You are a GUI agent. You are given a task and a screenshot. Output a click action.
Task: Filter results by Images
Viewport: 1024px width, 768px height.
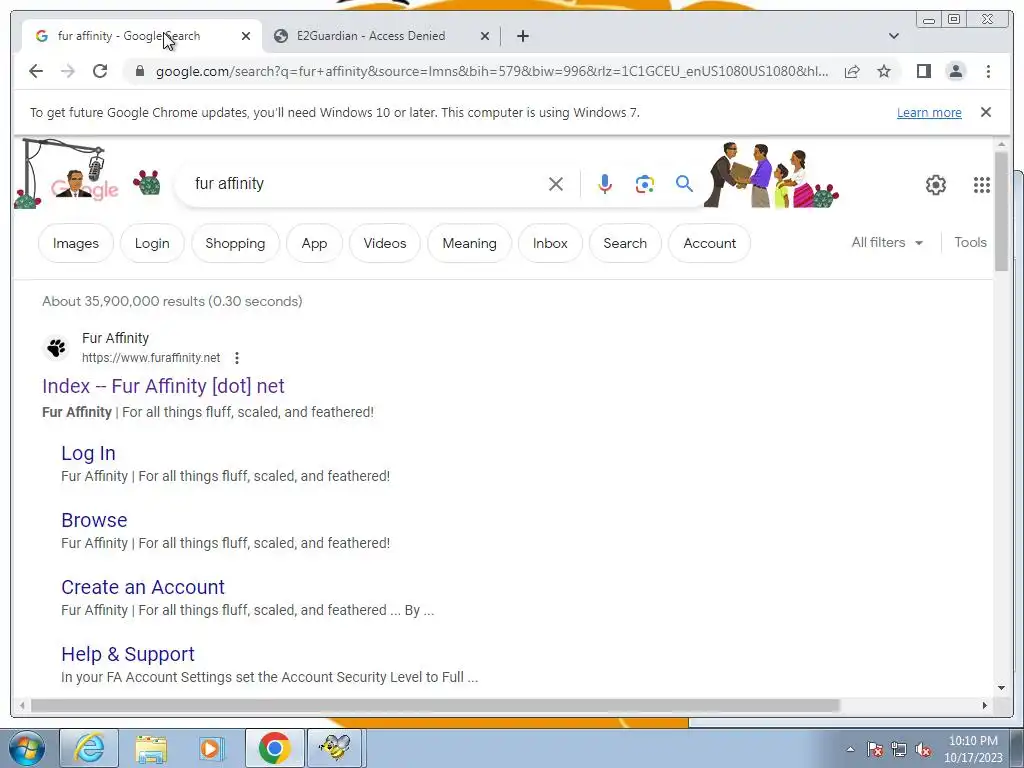(76, 244)
